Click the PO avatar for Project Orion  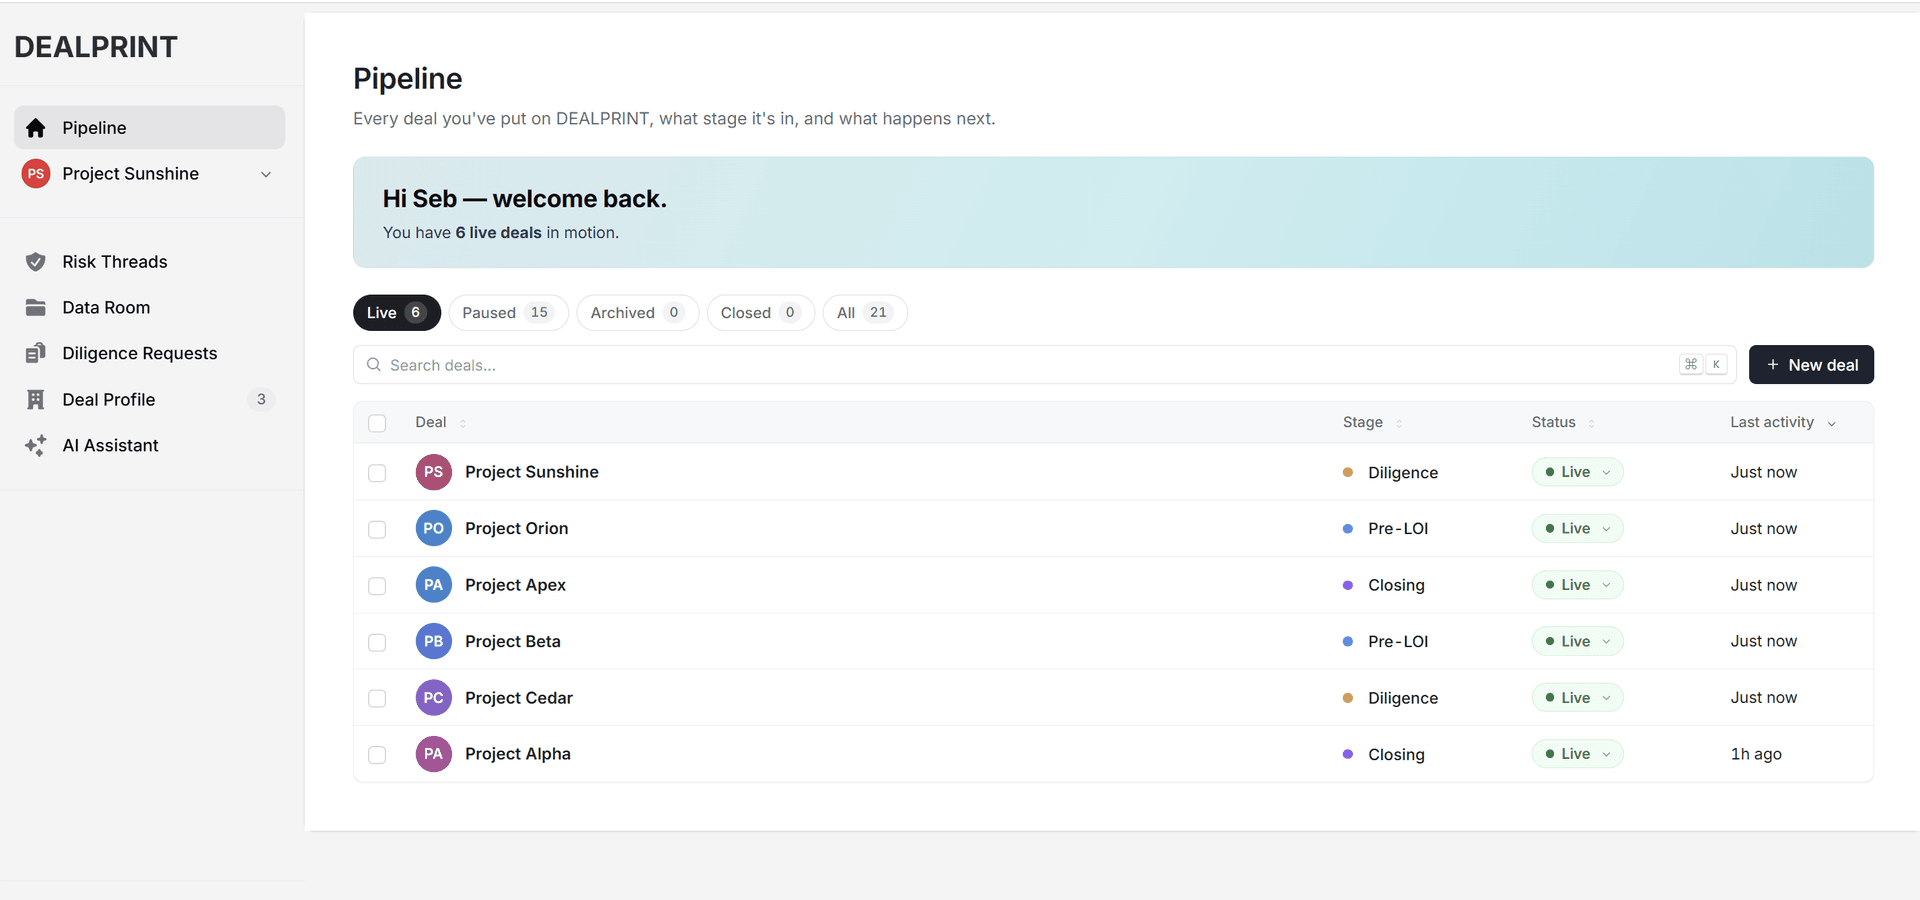coord(433,528)
